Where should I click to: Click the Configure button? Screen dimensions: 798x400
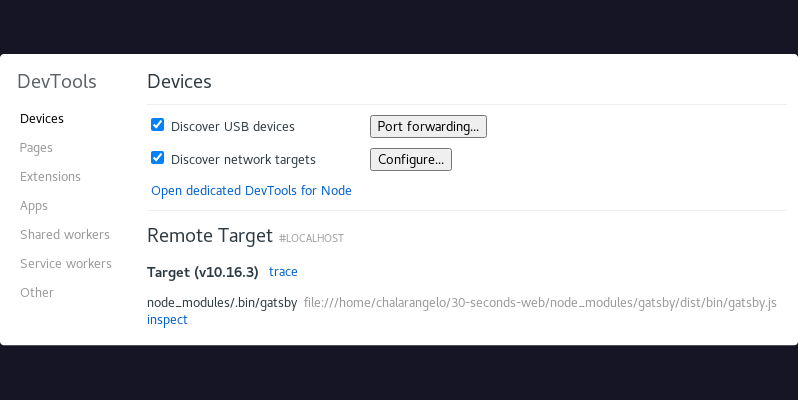tap(410, 159)
